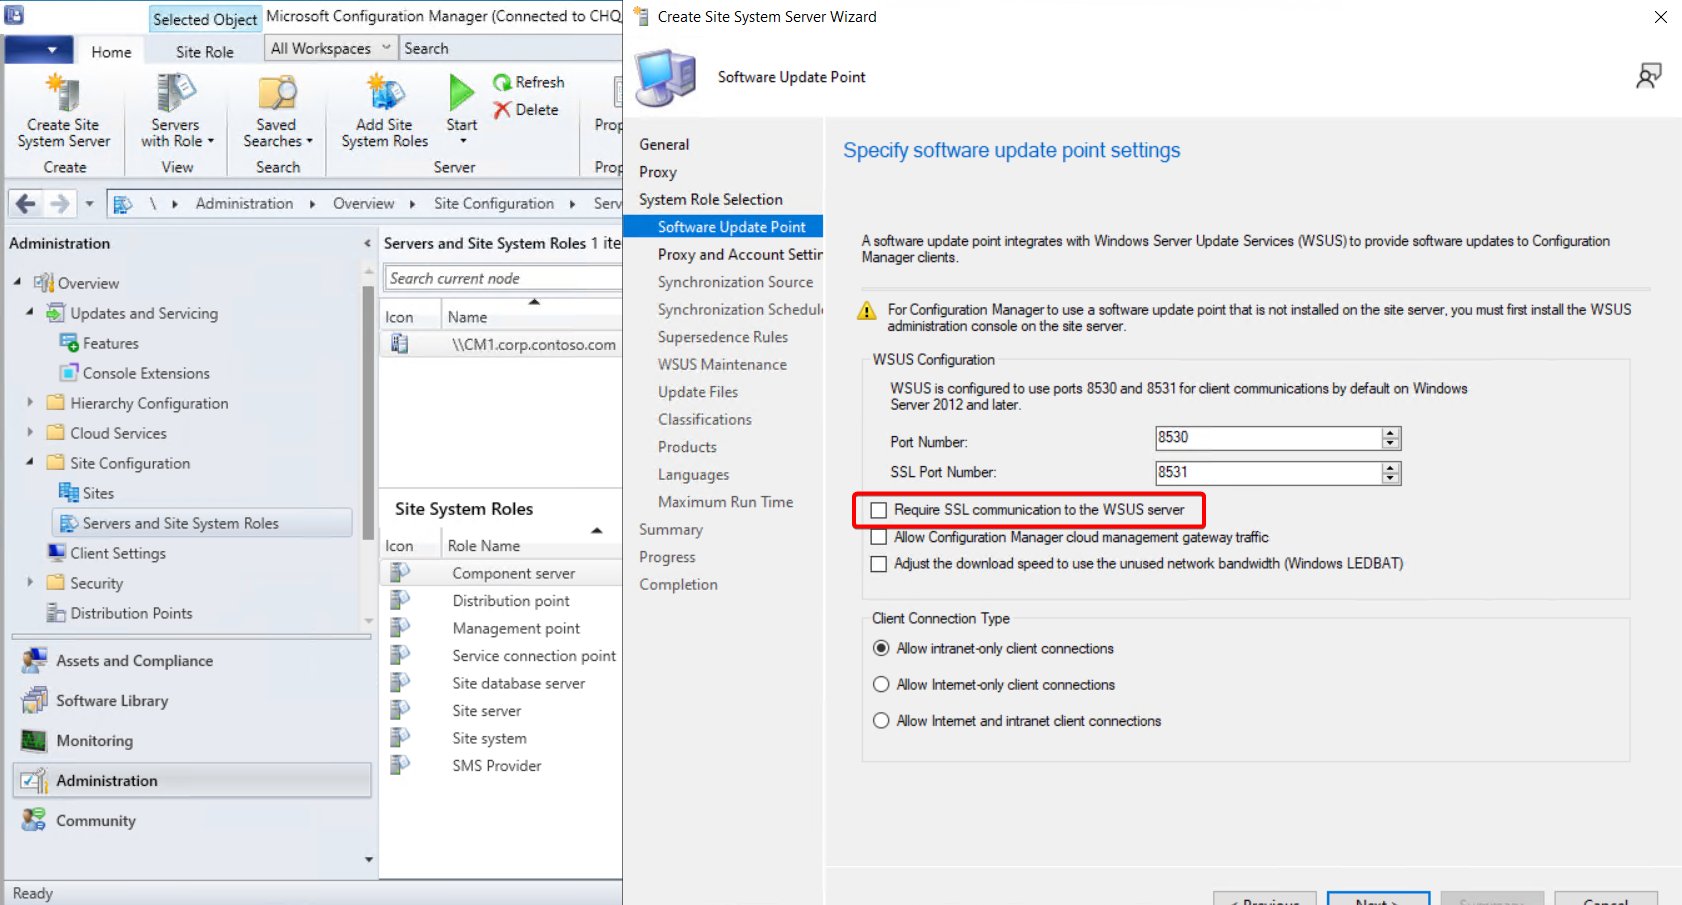
Task: Click the red Delete icon in ribbon
Action: pos(502,110)
